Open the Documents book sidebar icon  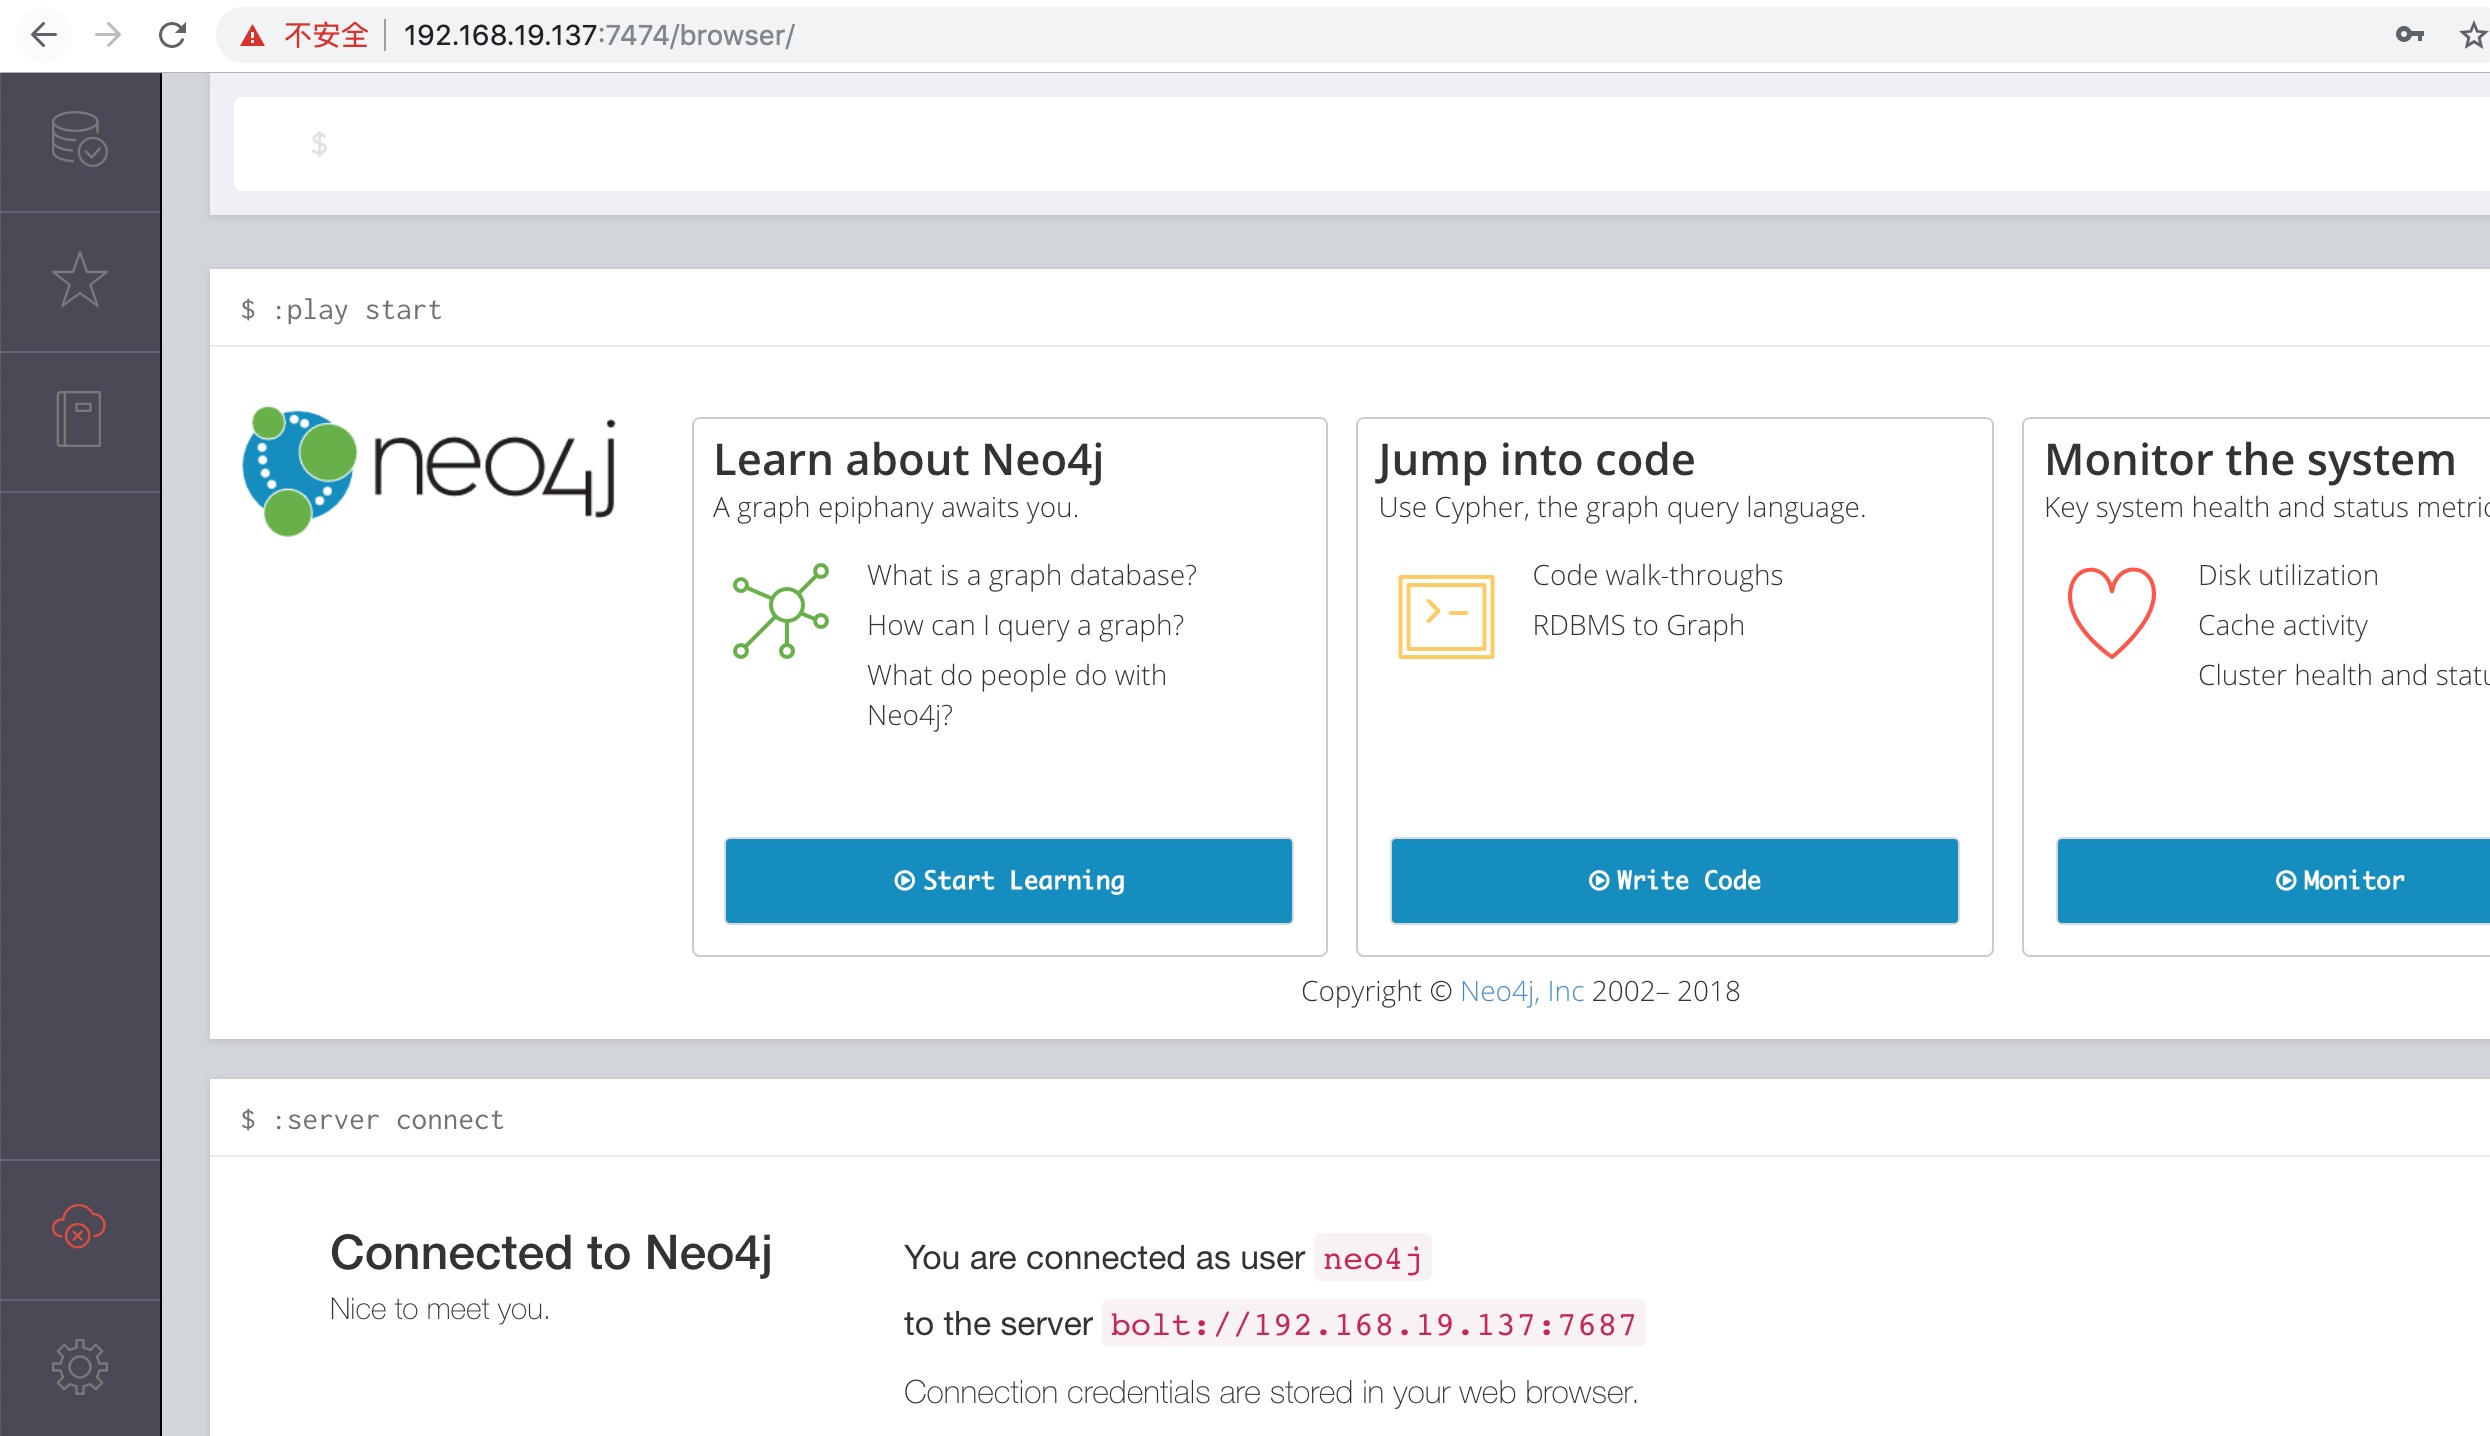click(x=79, y=419)
